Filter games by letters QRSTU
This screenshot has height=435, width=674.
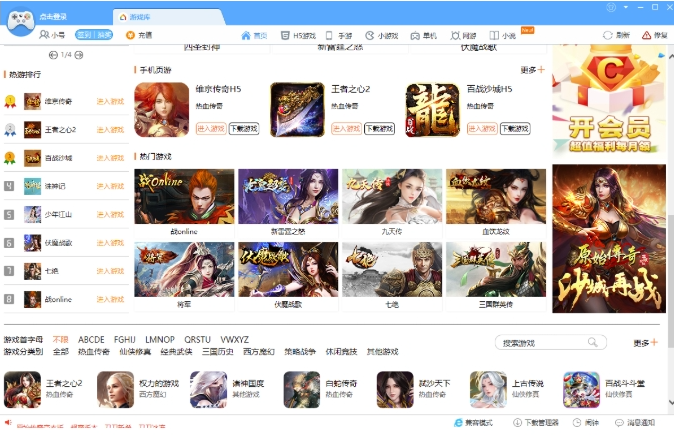[x=197, y=340]
